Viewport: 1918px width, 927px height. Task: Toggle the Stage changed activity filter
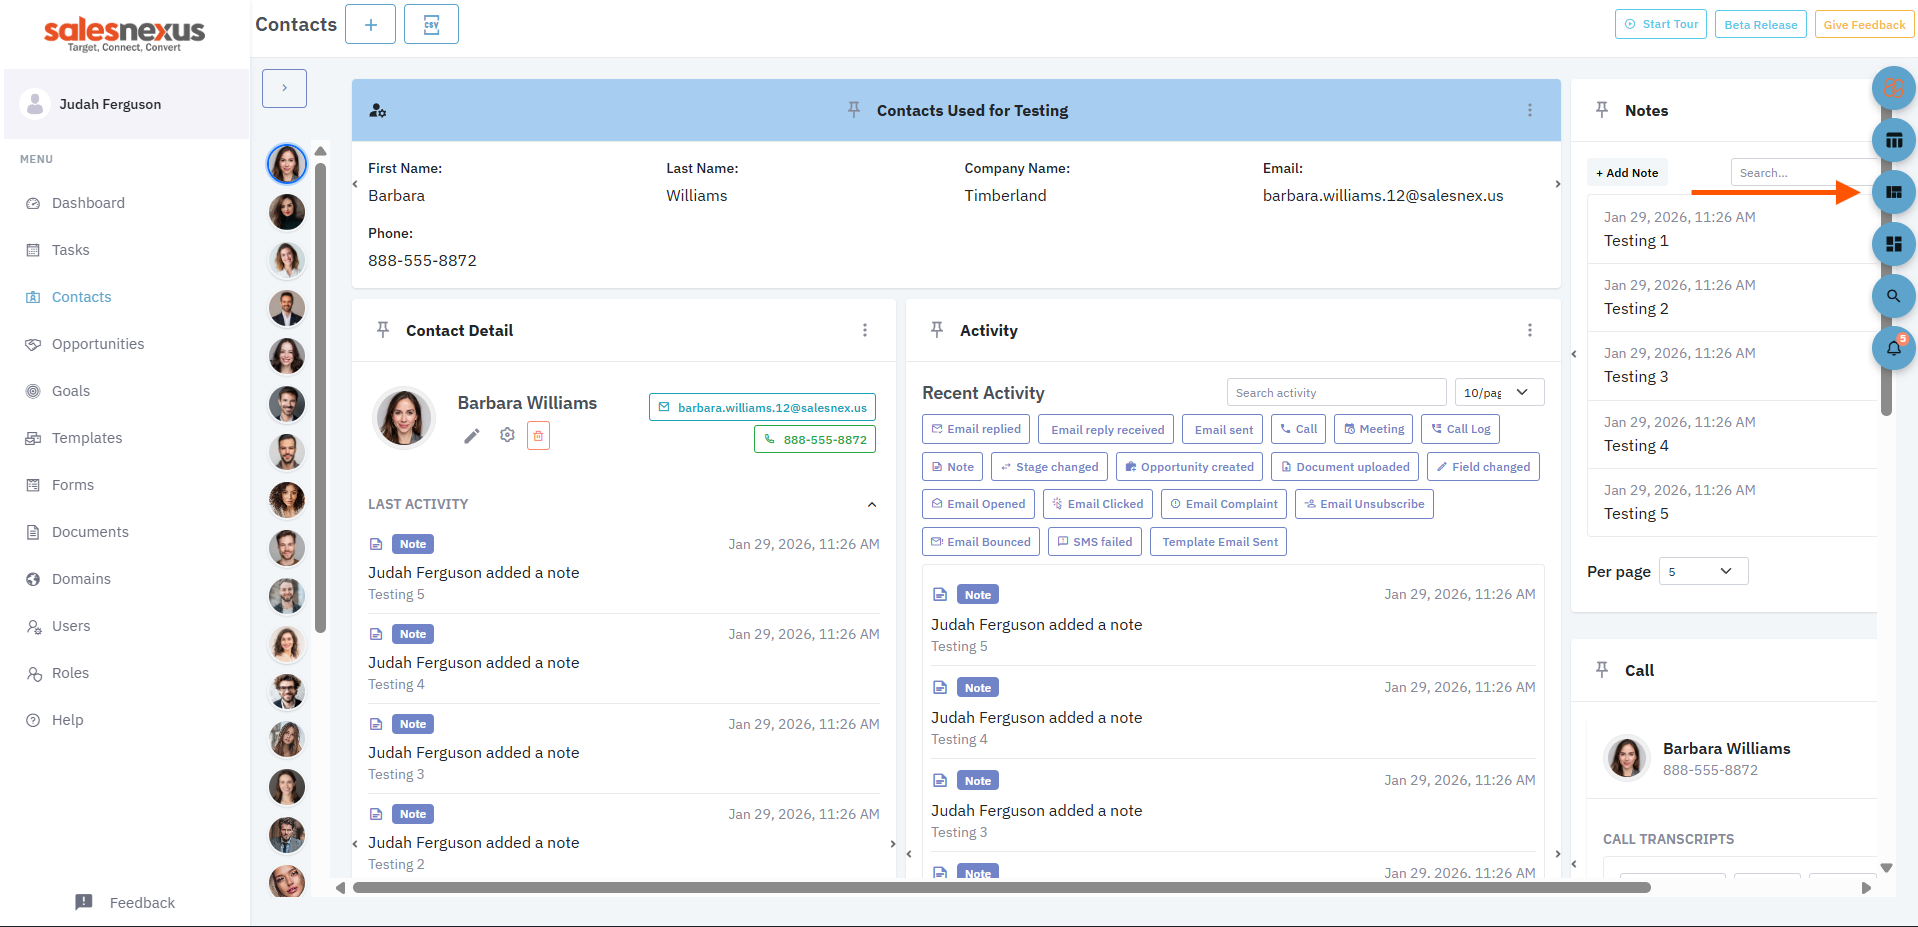pos(1048,467)
